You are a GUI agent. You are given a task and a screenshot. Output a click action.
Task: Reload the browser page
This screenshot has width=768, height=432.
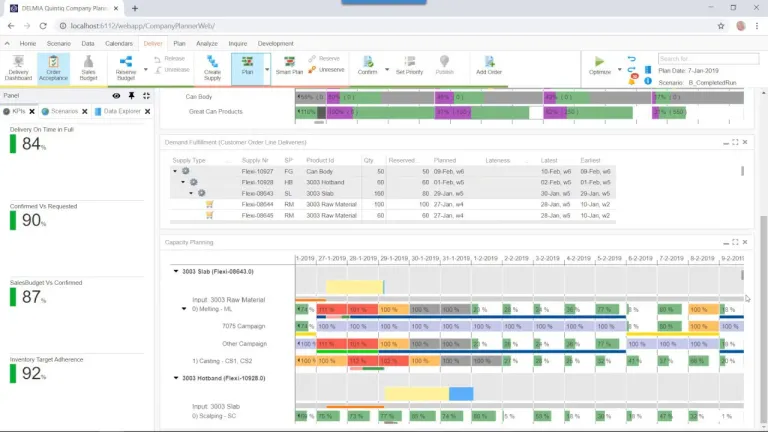pos(43,26)
